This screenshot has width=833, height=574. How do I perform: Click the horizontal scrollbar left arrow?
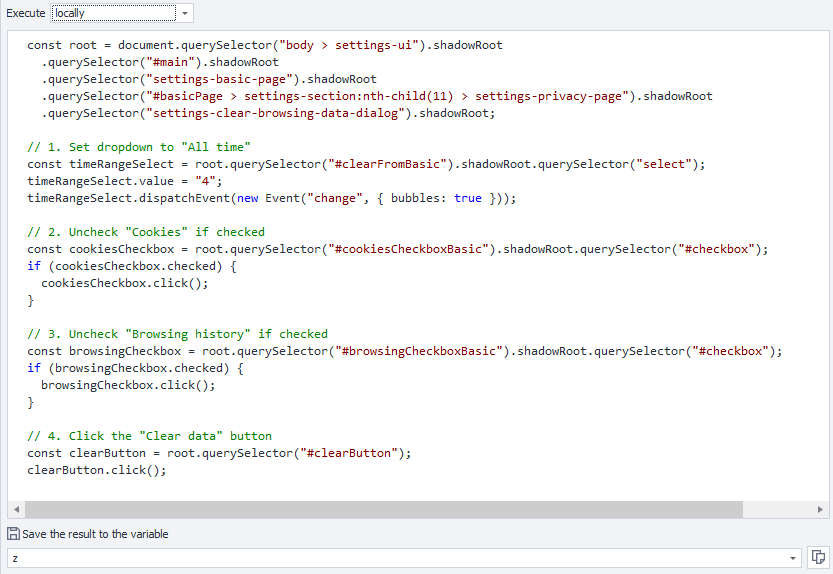[x=15, y=510]
